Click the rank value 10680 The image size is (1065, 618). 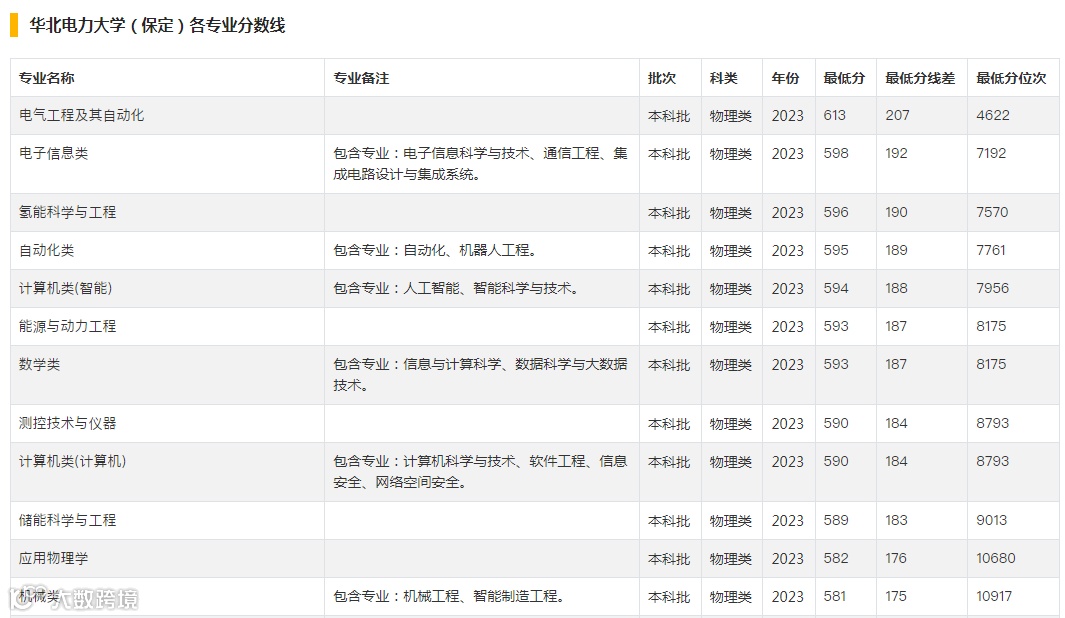[x=996, y=559]
